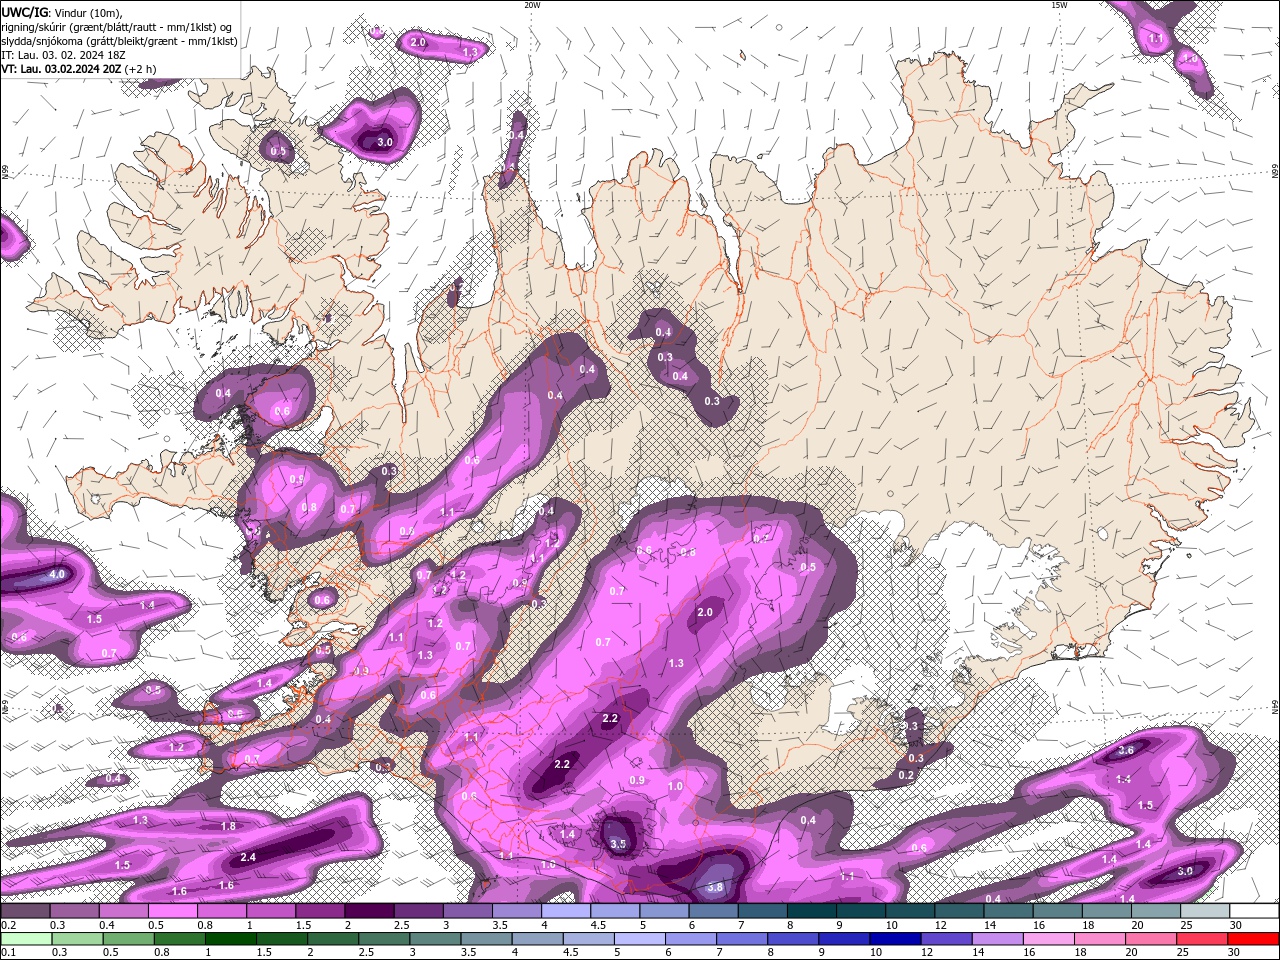Image resolution: width=1280 pixels, height=960 pixels.
Task: Pick the darkest purple 2 snow legend swatch
Action: (369, 911)
